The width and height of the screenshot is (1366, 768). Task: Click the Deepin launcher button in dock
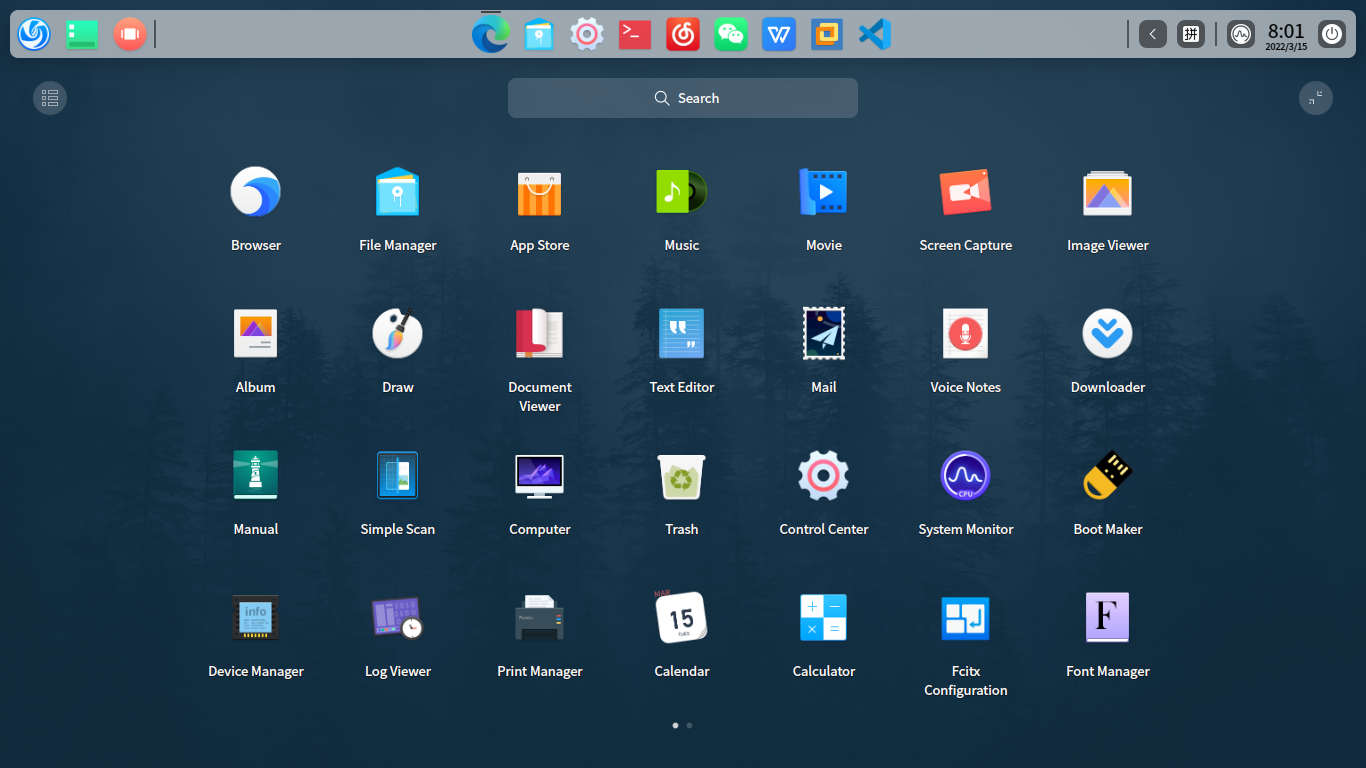click(x=34, y=34)
